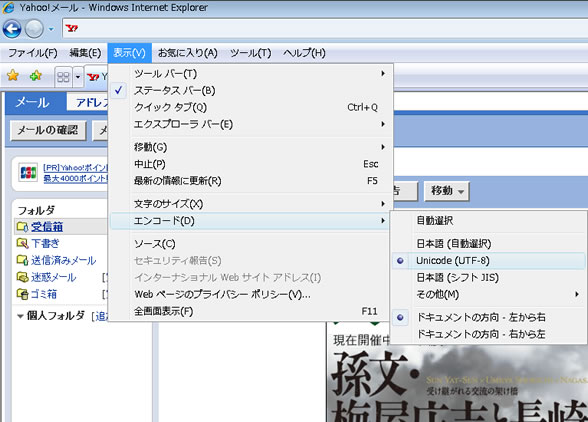Click the greyed Forward navigation button
The image size is (588, 422).
click(34, 29)
